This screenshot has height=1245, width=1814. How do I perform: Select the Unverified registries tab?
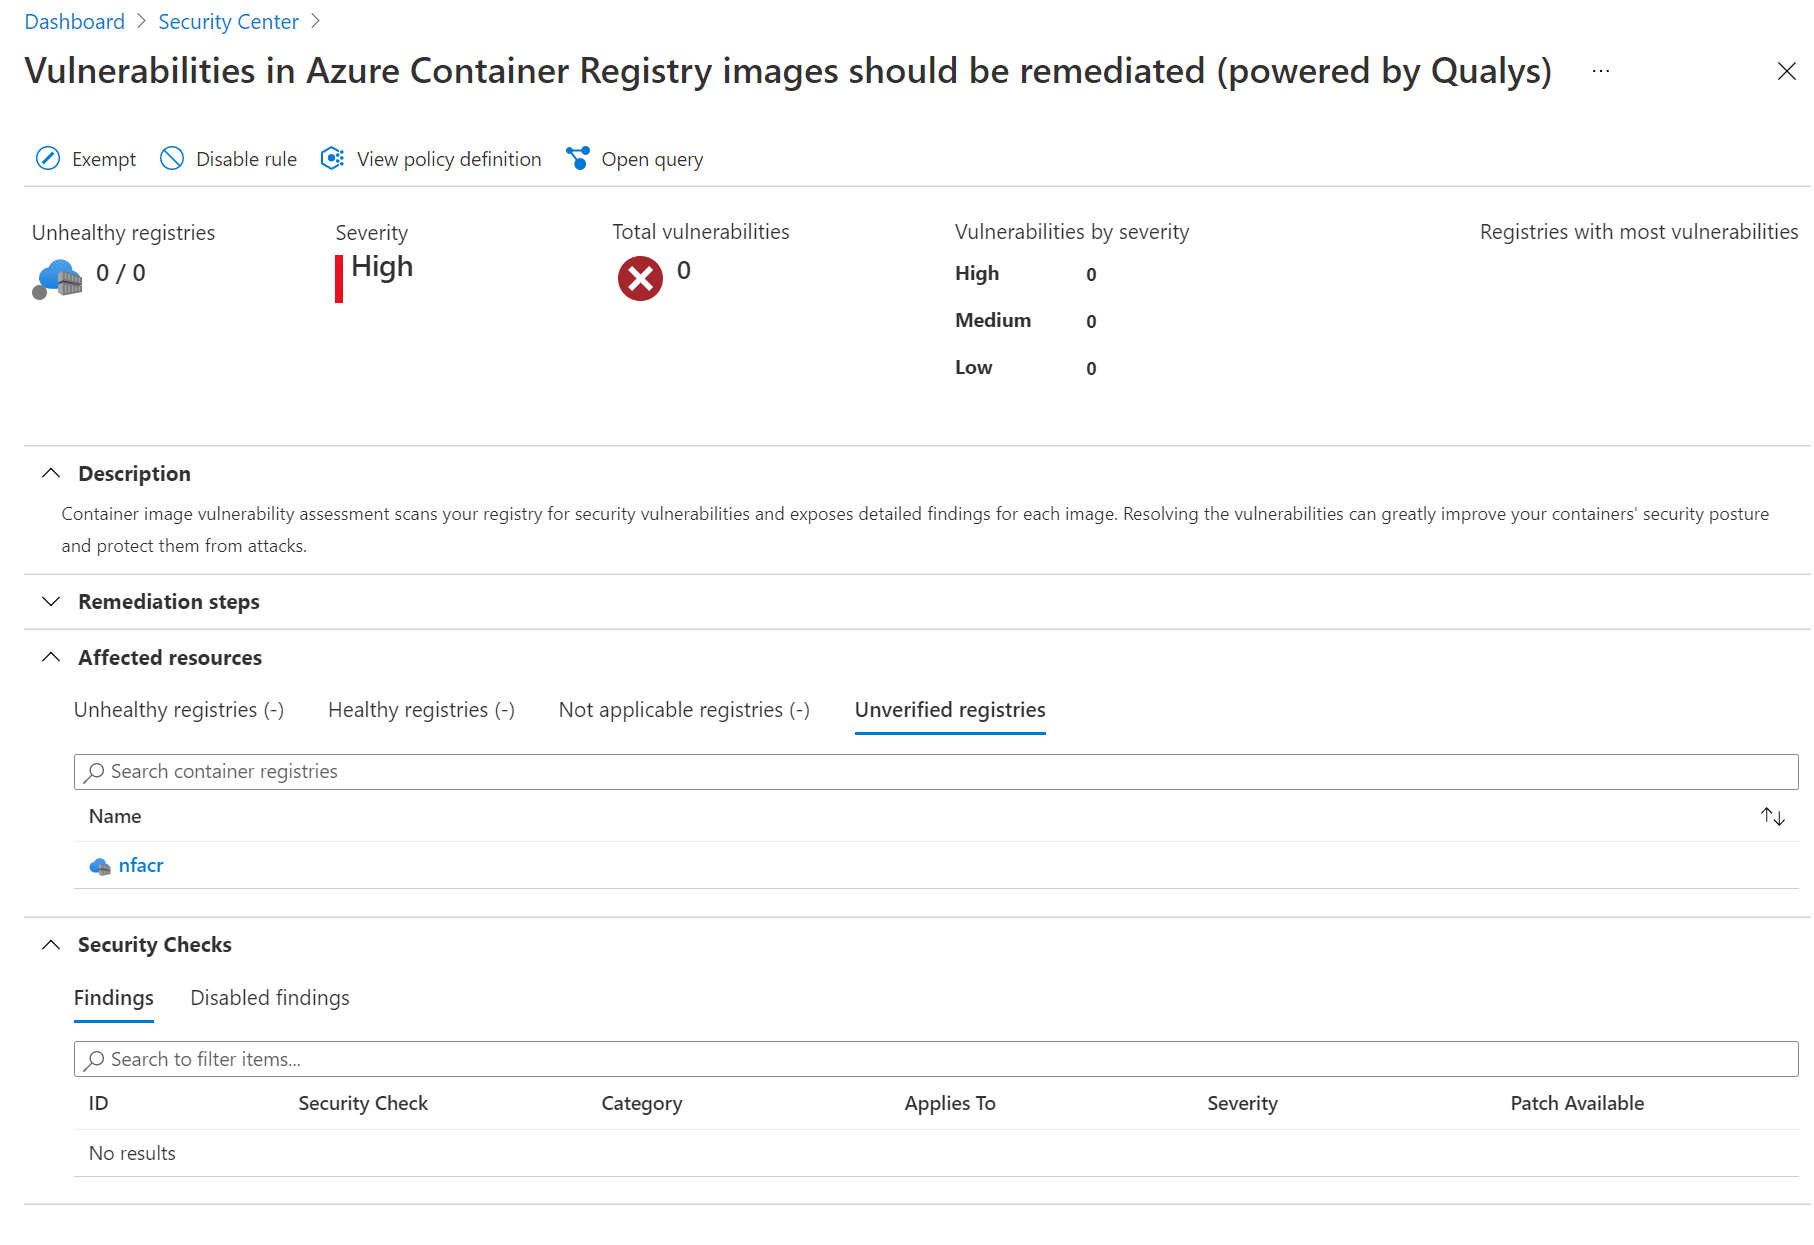pyautogui.click(x=950, y=710)
